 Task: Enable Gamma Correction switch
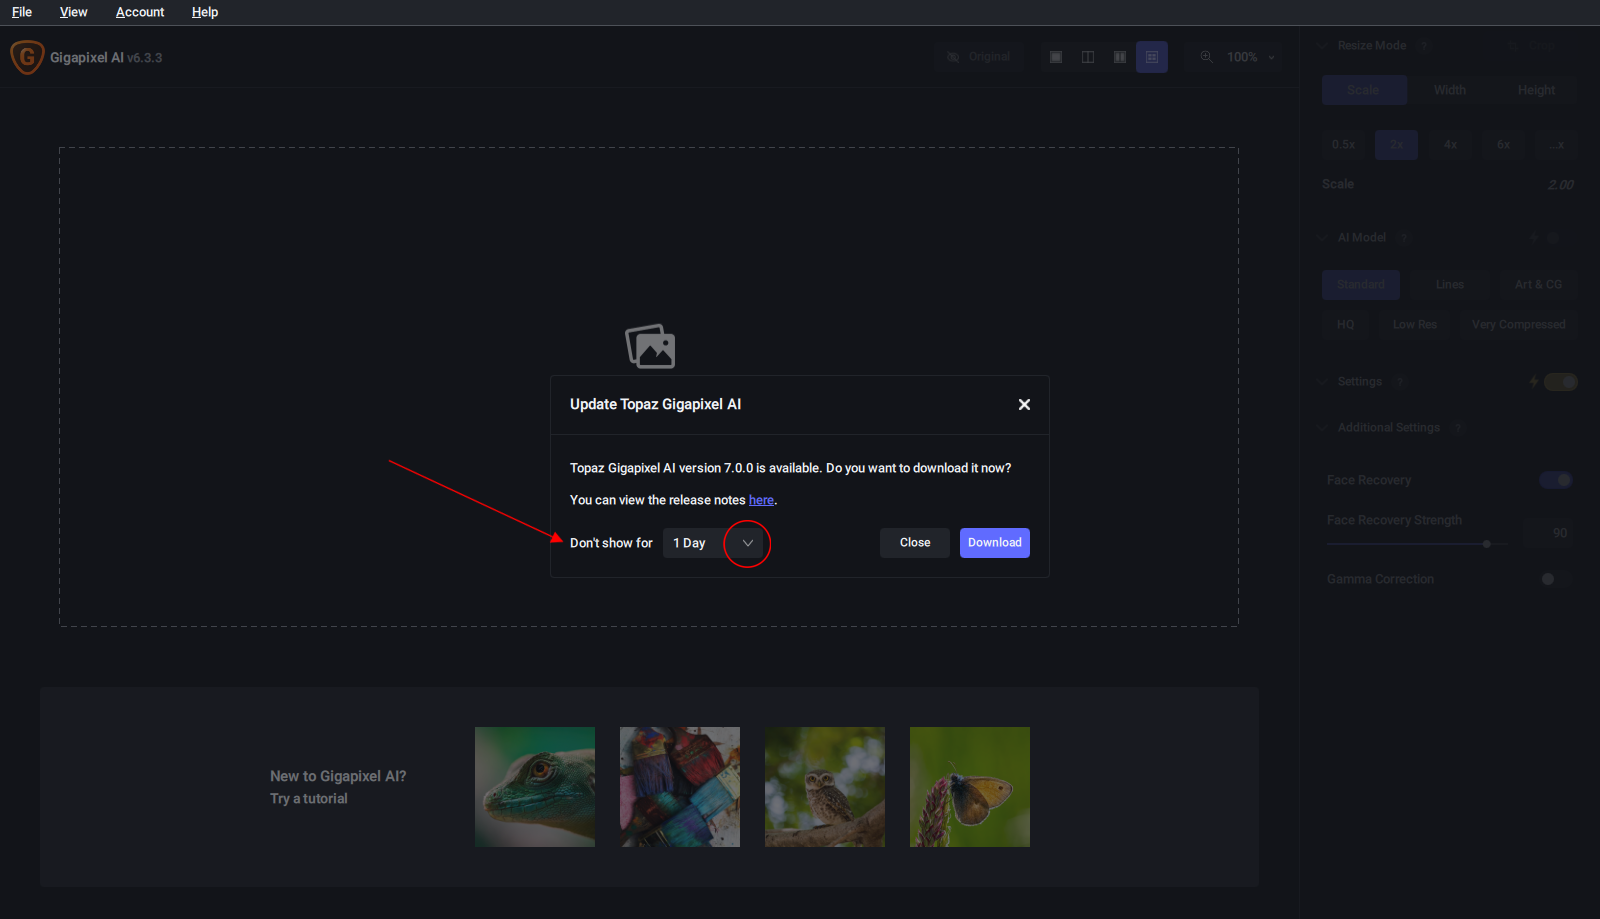(1557, 579)
